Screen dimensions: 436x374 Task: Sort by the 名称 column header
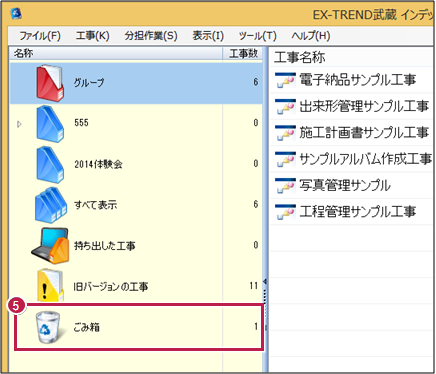[x=116, y=53]
